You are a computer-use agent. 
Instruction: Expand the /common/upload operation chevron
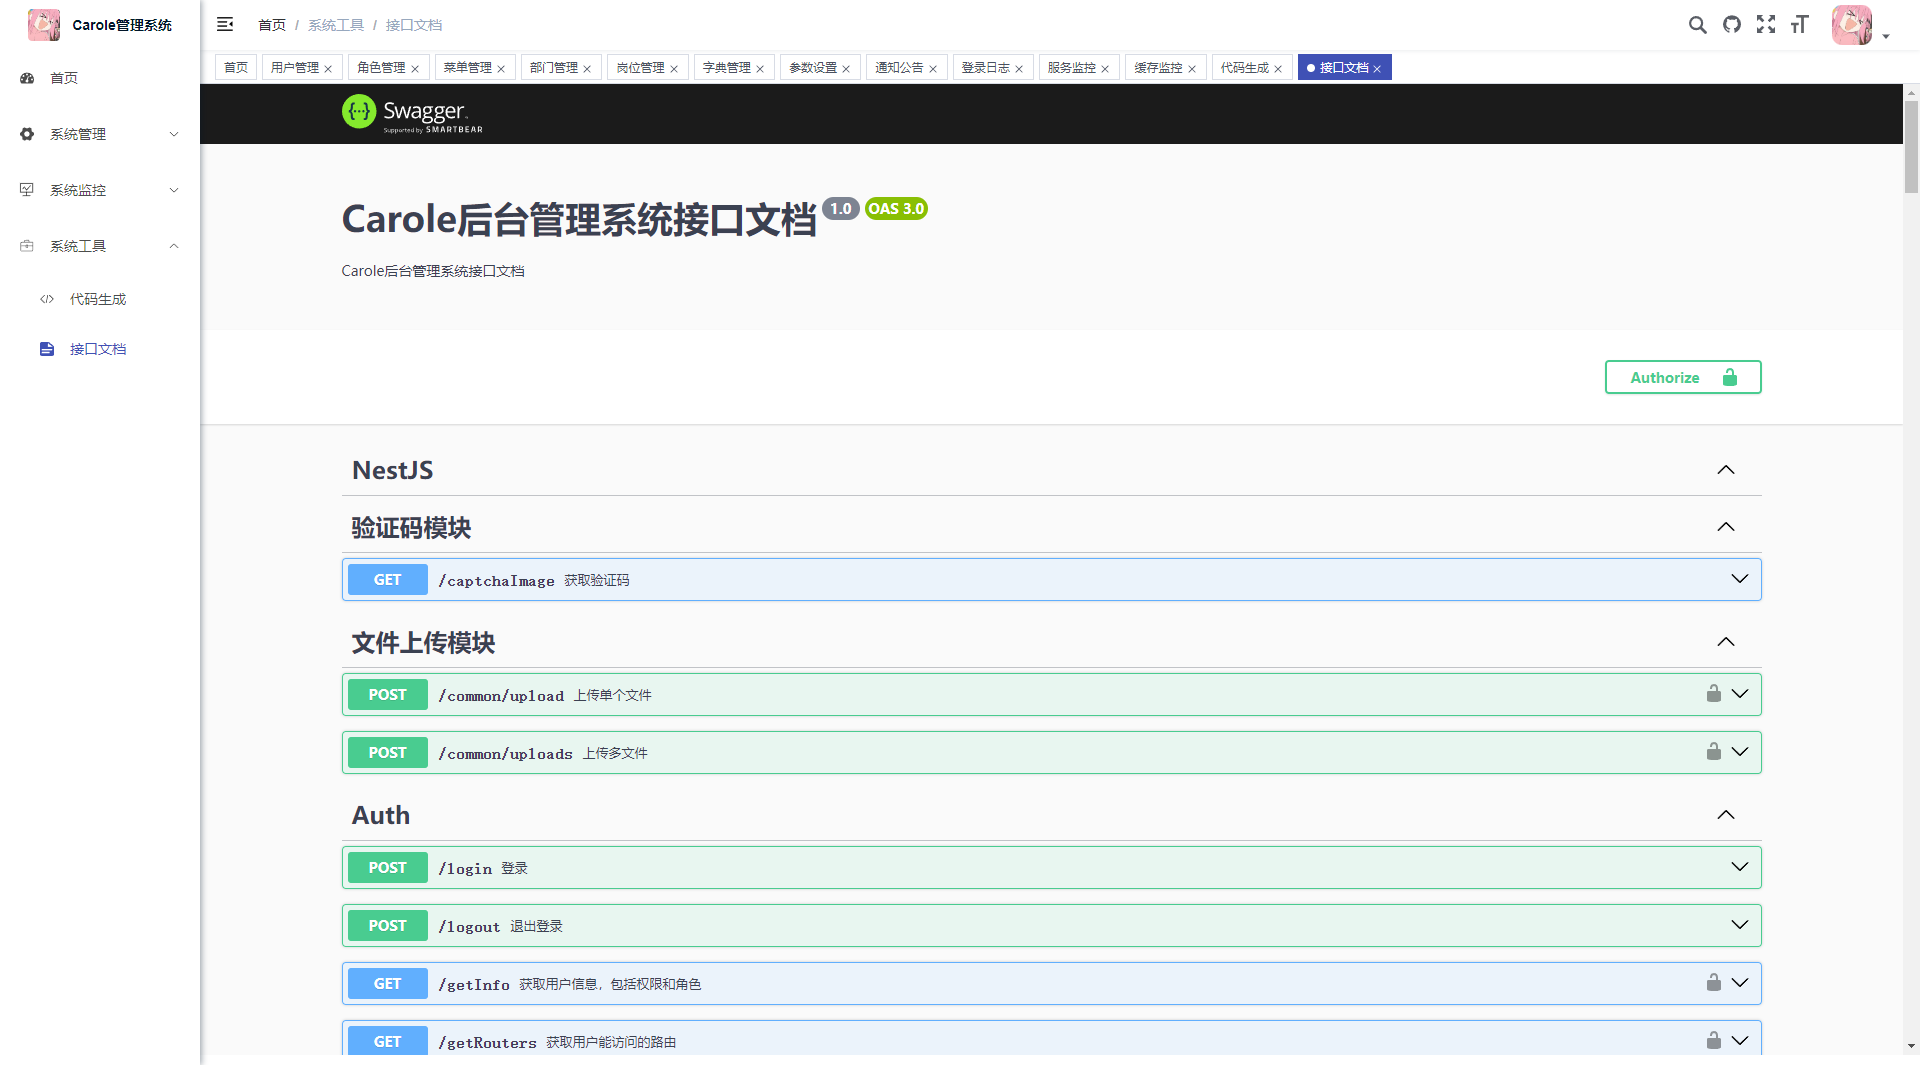(x=1740, y=694)
